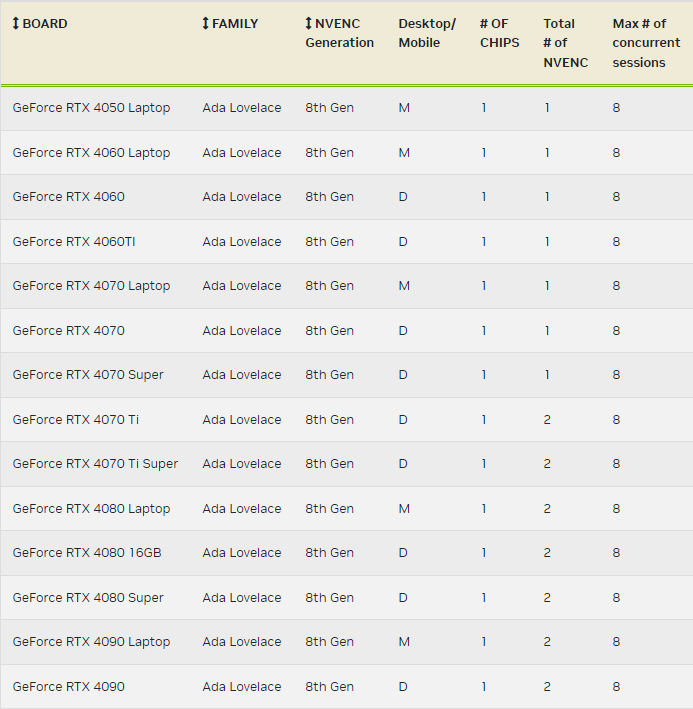Click Total NVENC value 1 in RTX 4070 row

tap(547, 331)
